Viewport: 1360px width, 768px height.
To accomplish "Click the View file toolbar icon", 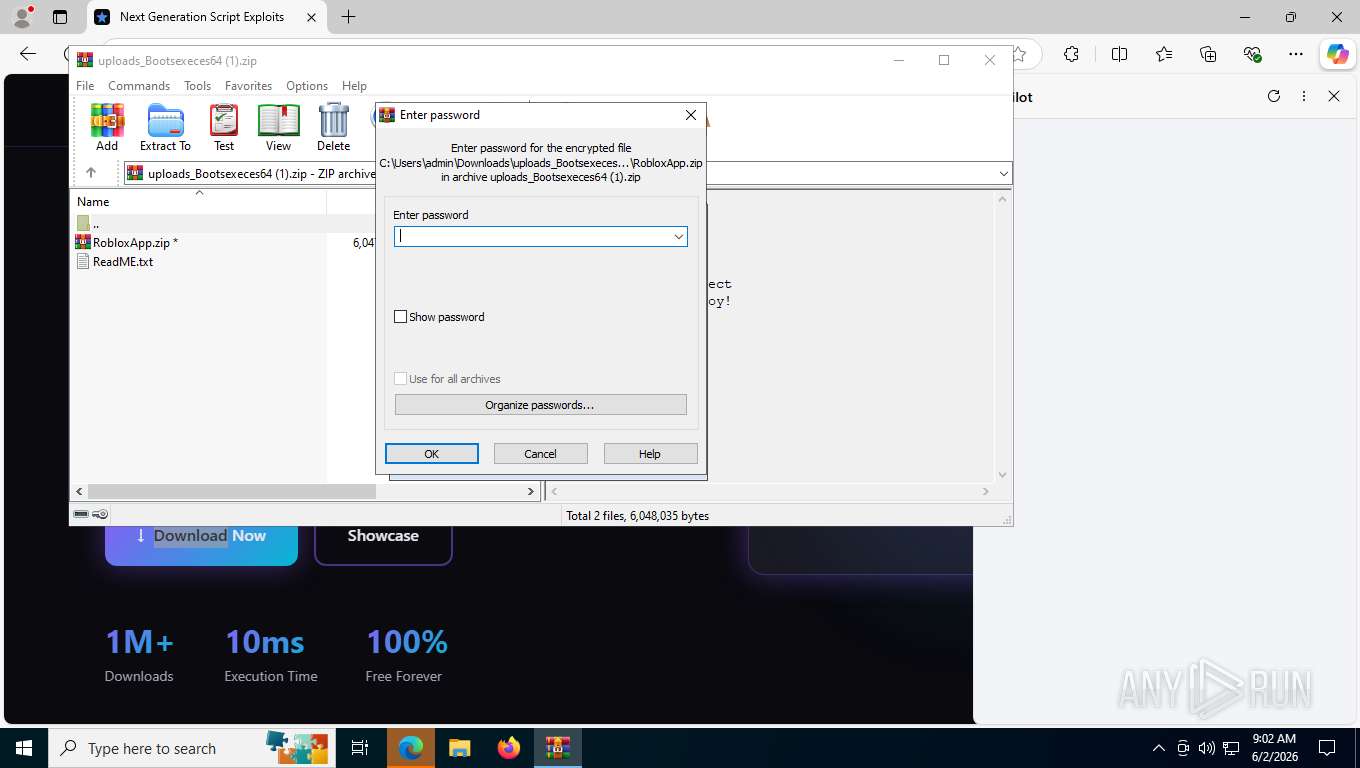I will [x=278, y=128].
